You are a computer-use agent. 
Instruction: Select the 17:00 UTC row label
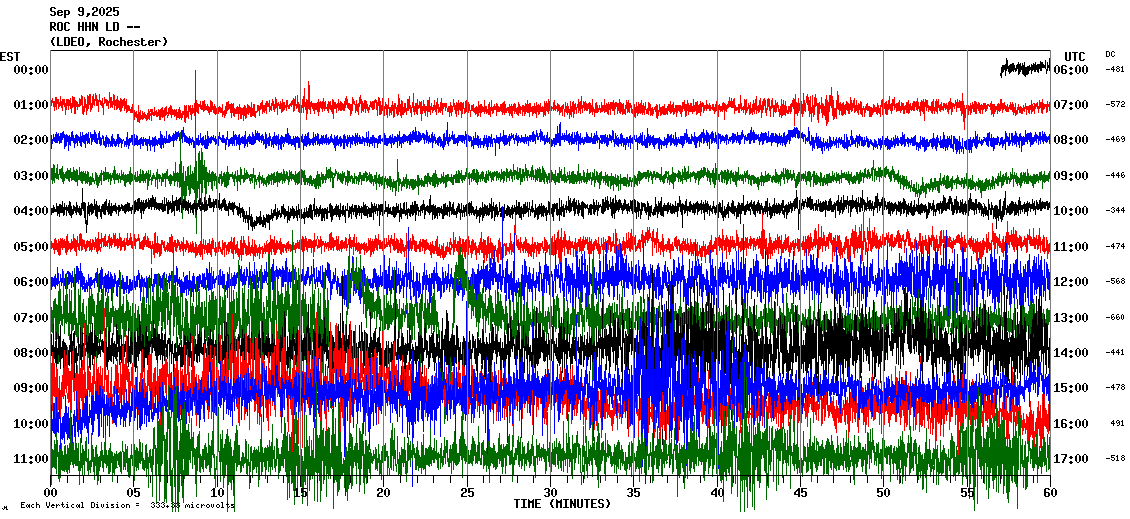pos(1071,459)
